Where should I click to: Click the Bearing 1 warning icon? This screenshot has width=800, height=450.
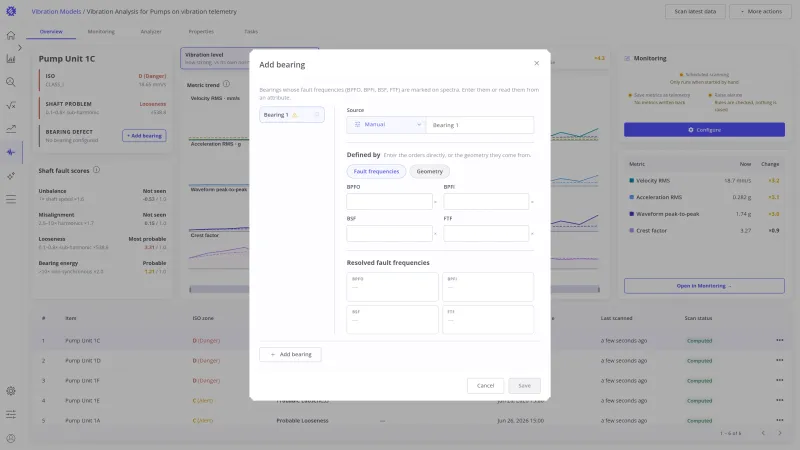click(x=294, y=115)
